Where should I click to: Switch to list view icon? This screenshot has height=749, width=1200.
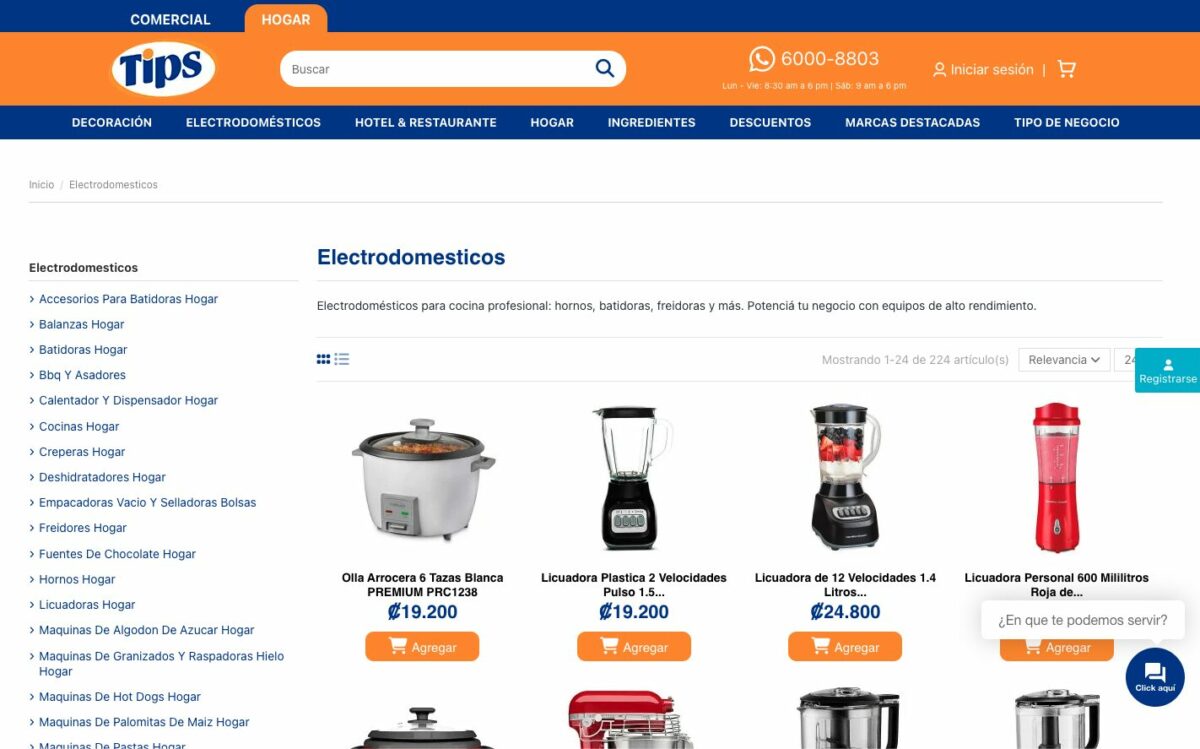[x=342, y=359]
